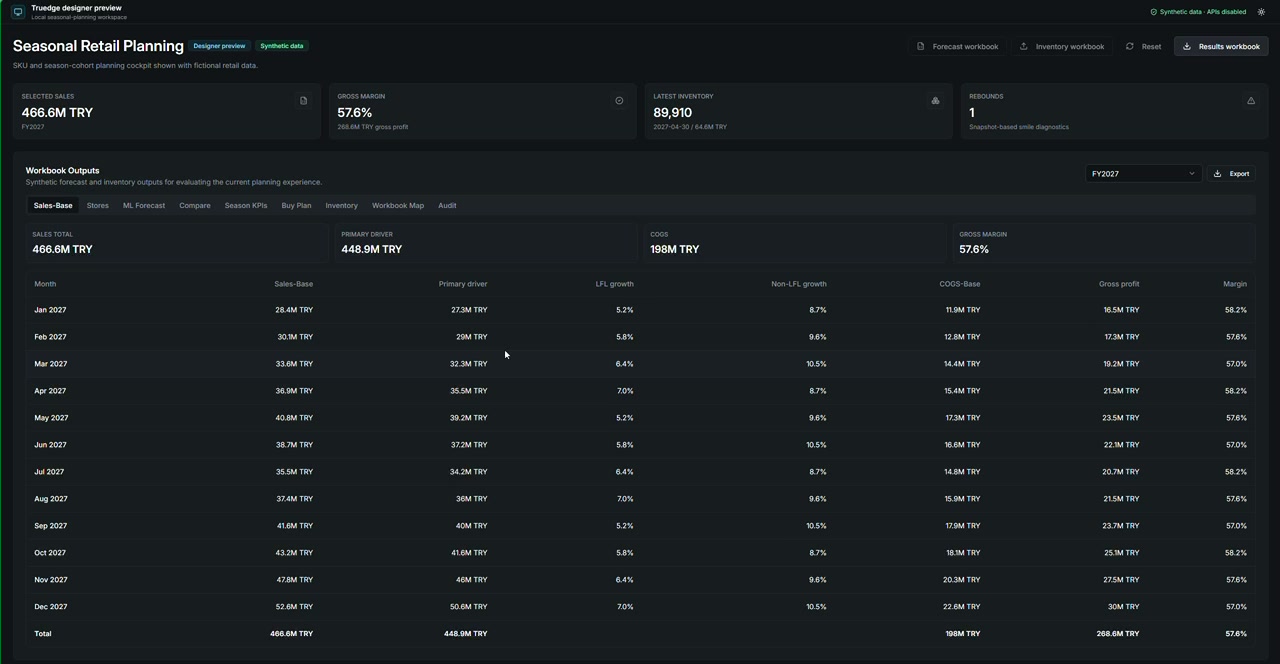Click the download icon in Results workbook button

1187,46
